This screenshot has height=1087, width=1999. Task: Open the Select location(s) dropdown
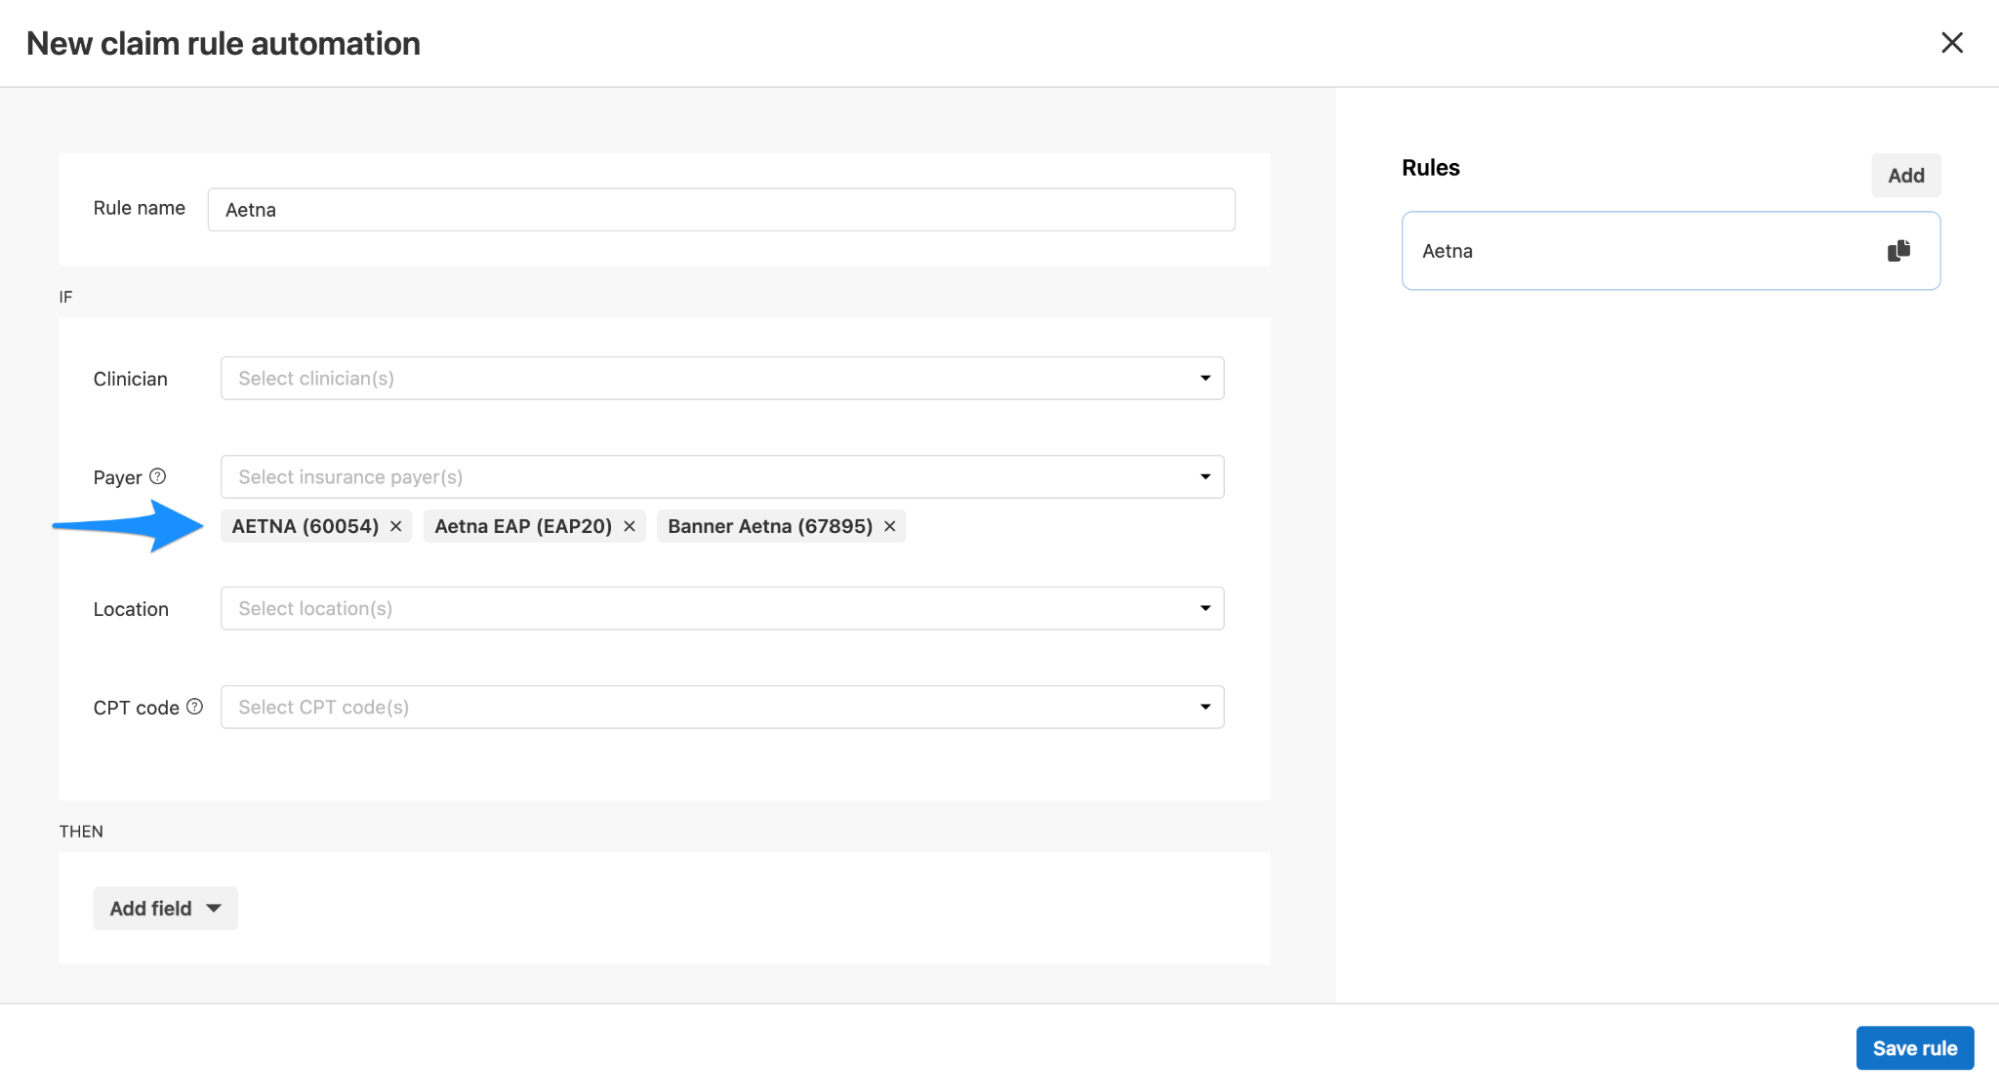click(x=722, y=608)
